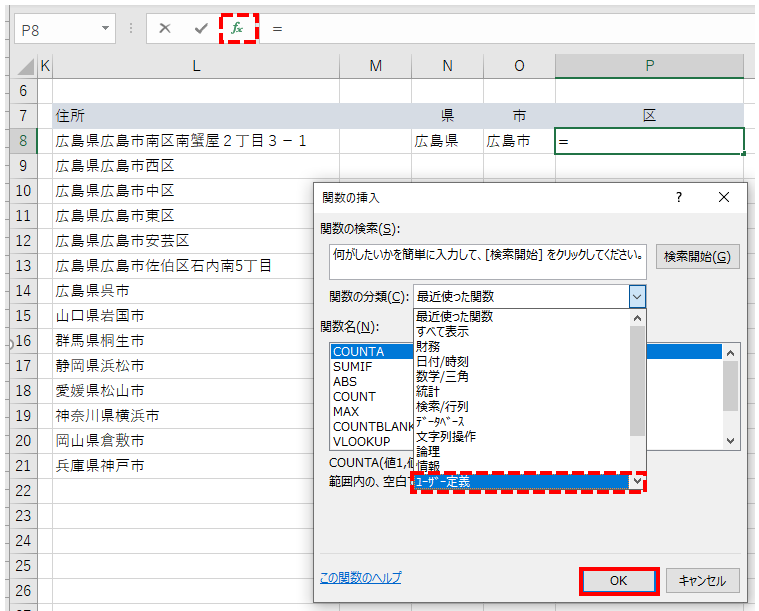Screen dimensions: 759x611
Task: Select column L header
Action: (x=196, y=66)
